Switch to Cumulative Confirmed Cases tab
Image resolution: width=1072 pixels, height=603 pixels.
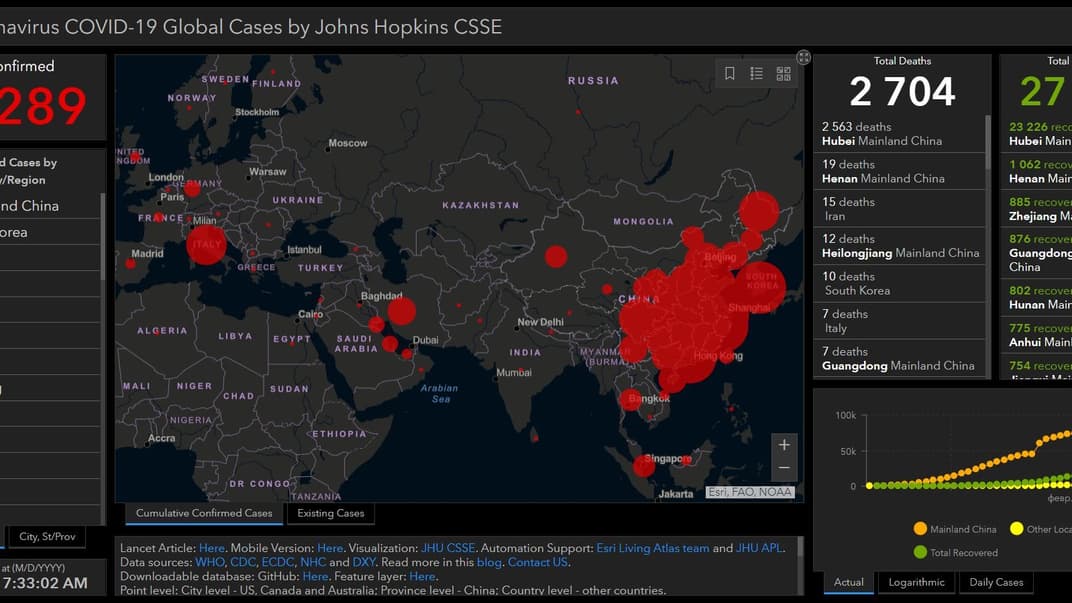(204, 513)
